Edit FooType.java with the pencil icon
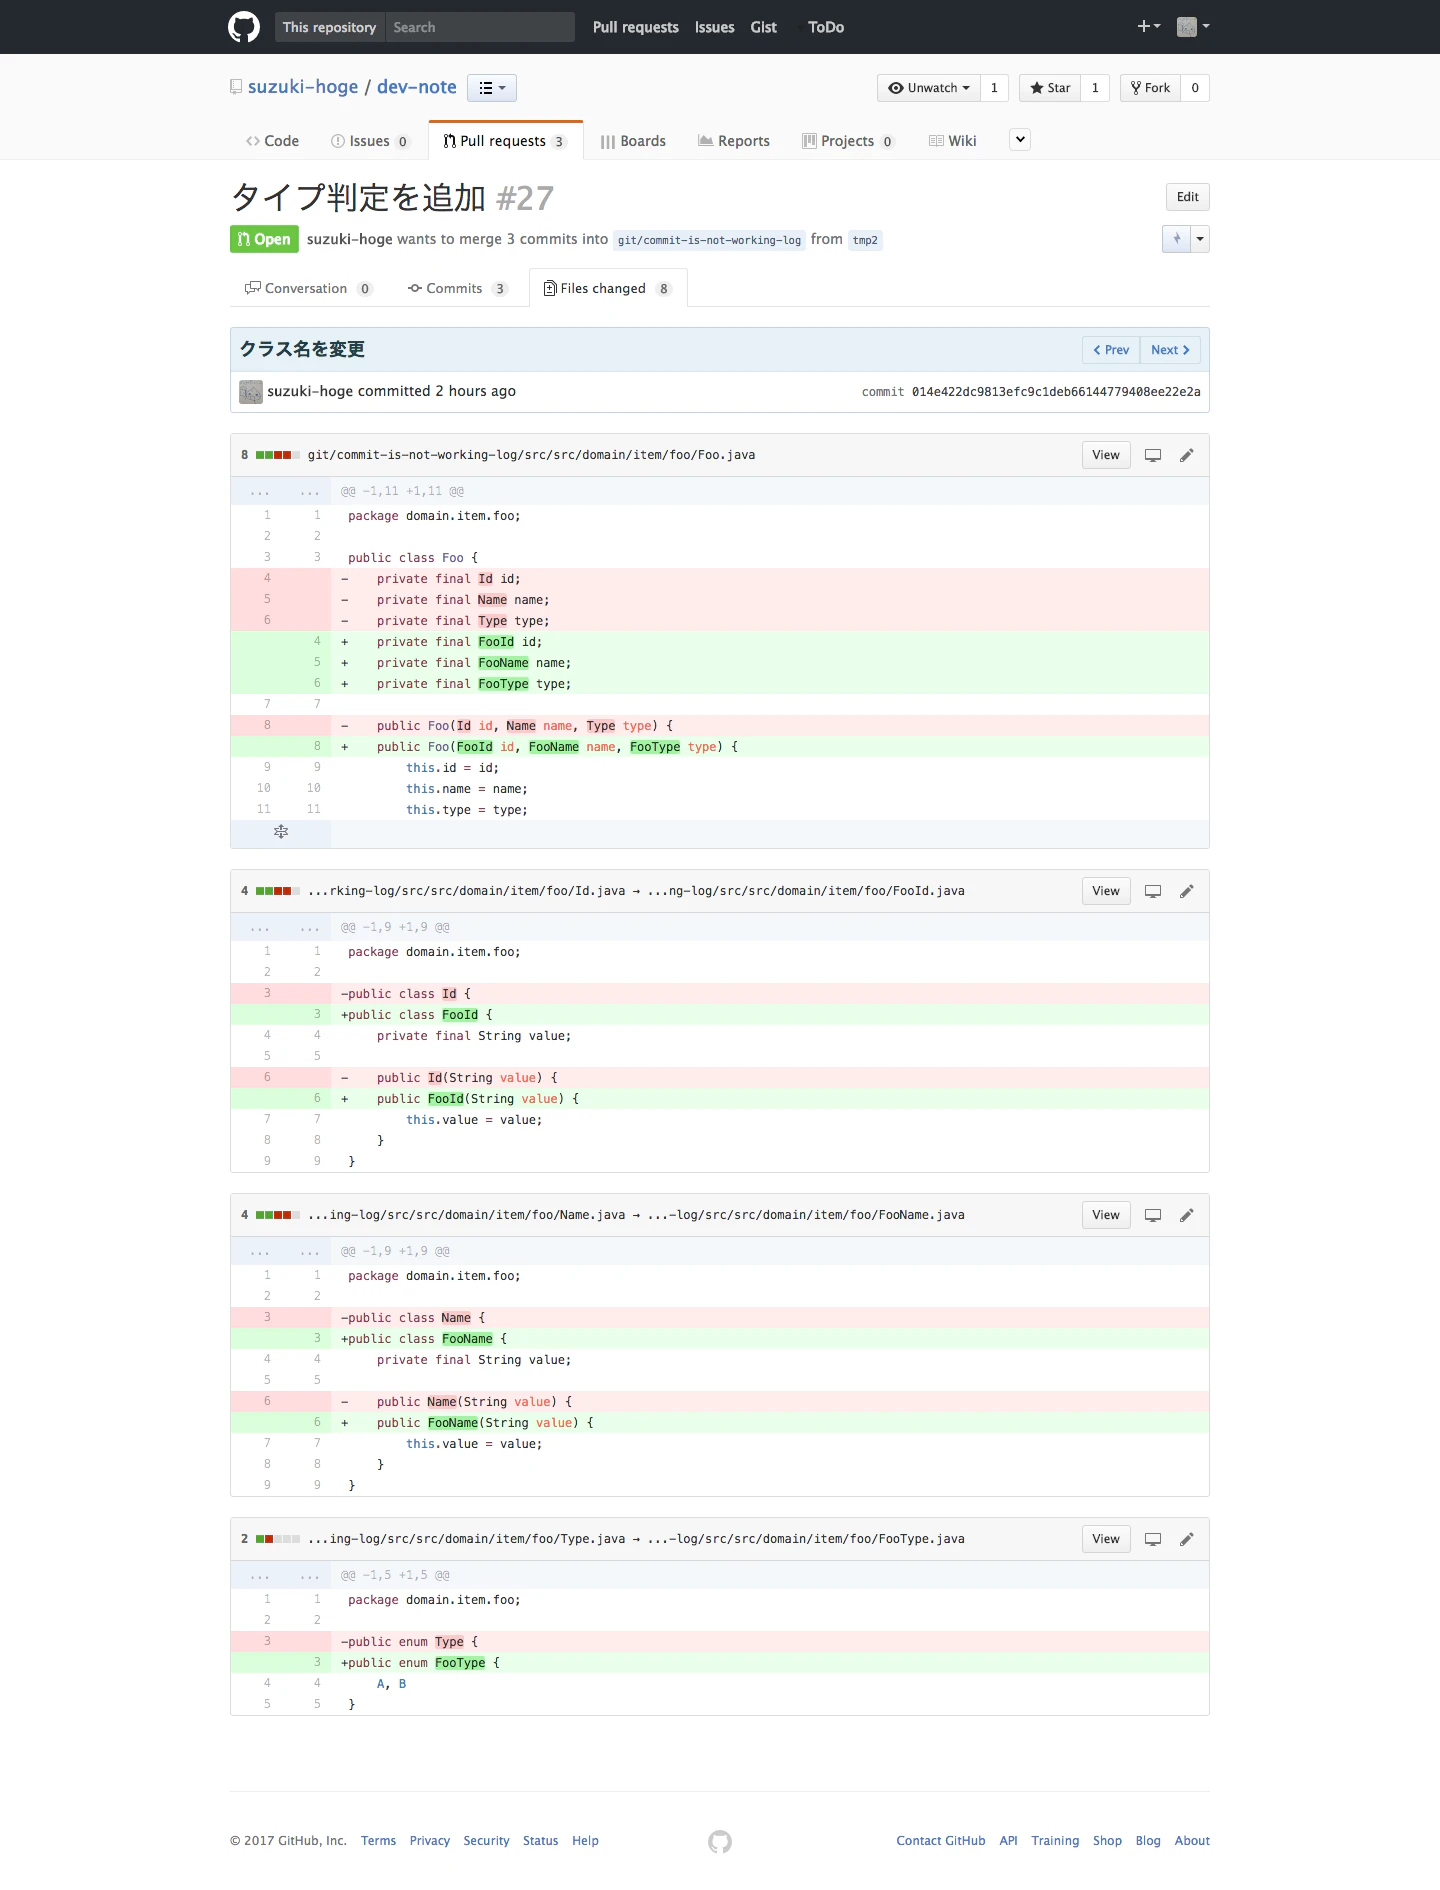Viewport: 1440px width, 1890px height. tap(1187, 1539)
